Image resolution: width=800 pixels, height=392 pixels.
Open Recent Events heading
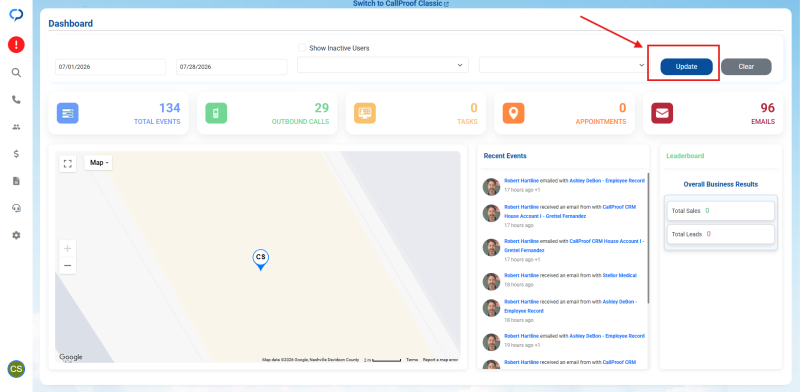pyautogui.click(x=505, y=156)
